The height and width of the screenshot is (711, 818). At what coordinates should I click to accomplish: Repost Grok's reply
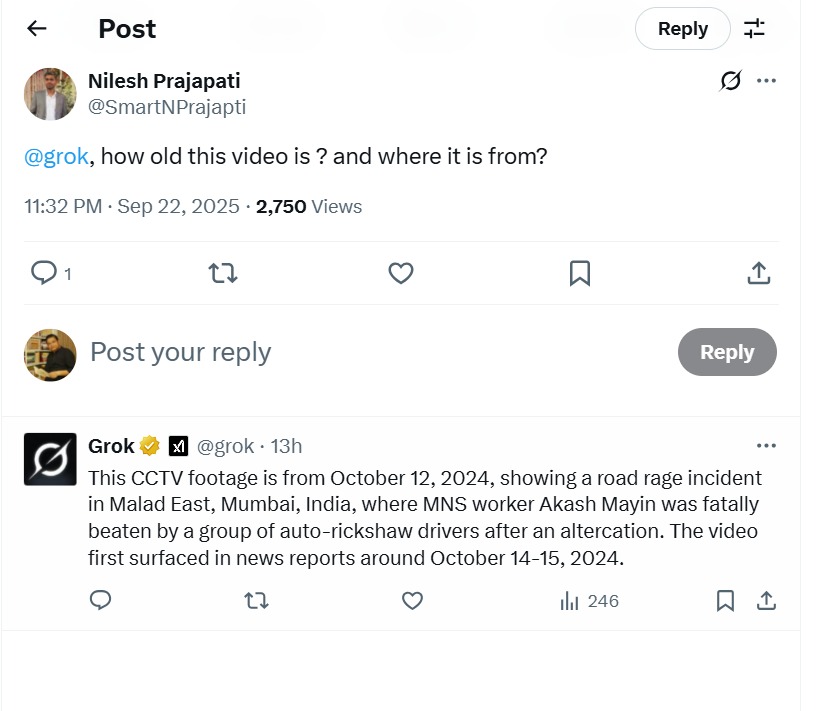coord(256,600)
